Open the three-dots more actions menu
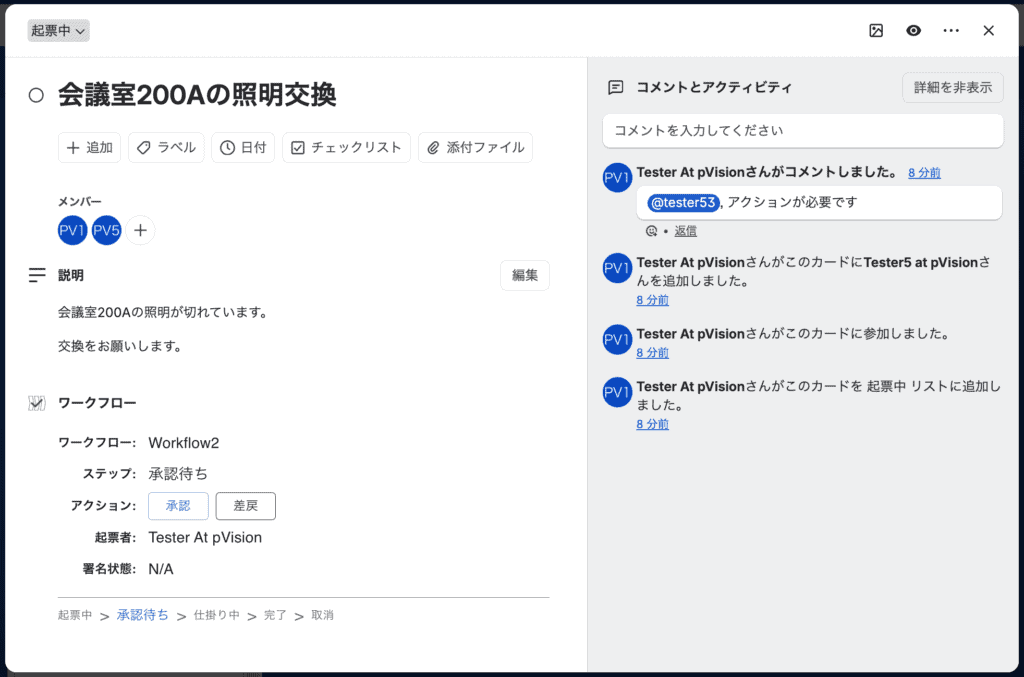Viewport: 1024px width, 677px height. pyautogui.click(x=951, y=31)
